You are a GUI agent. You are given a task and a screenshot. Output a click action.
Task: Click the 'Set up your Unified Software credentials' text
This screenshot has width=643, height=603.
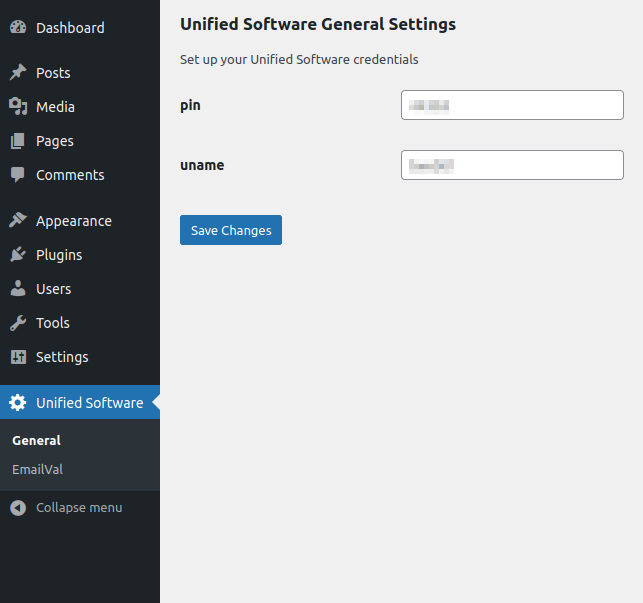pos(299,60)
